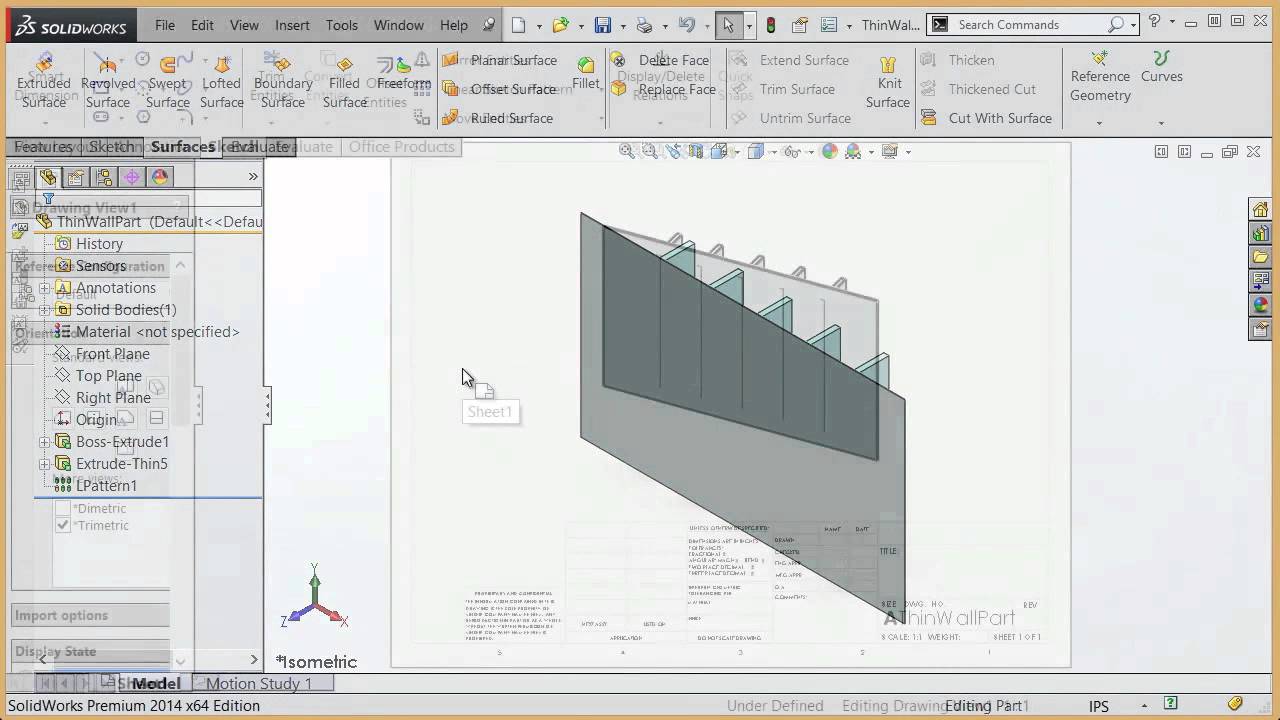Click the Offset Surface command

click(500, 89)
